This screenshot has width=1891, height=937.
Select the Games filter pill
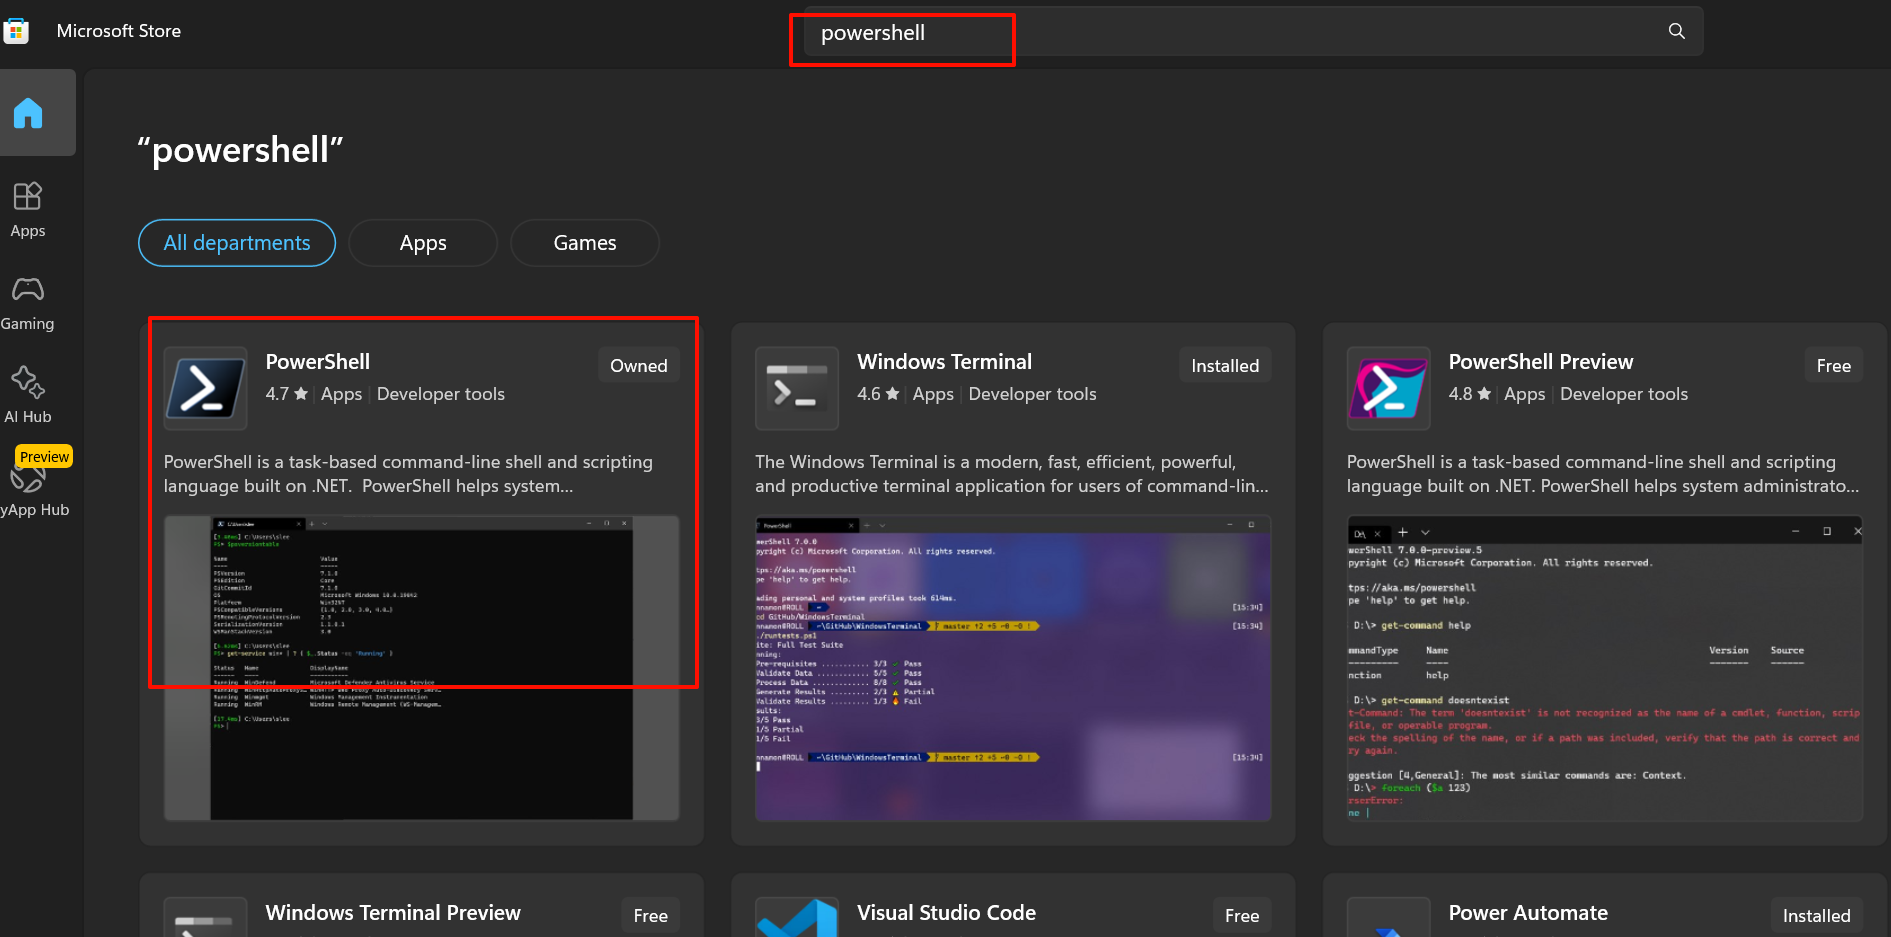click(x=585, y=243)
